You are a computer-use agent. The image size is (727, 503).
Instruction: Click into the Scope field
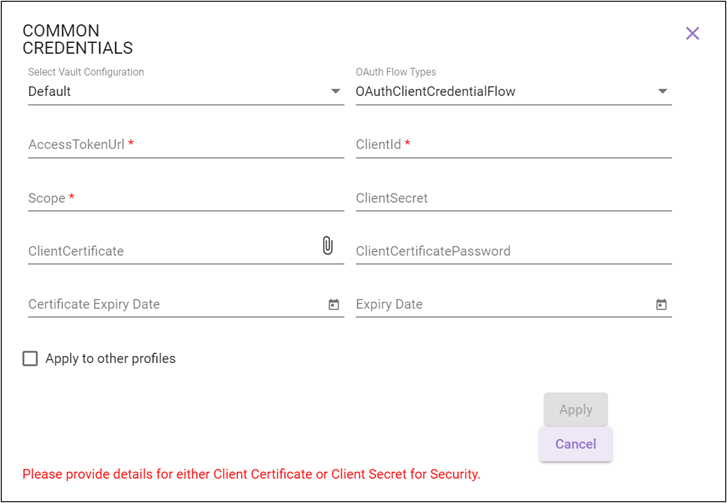(x=186, y=198)
